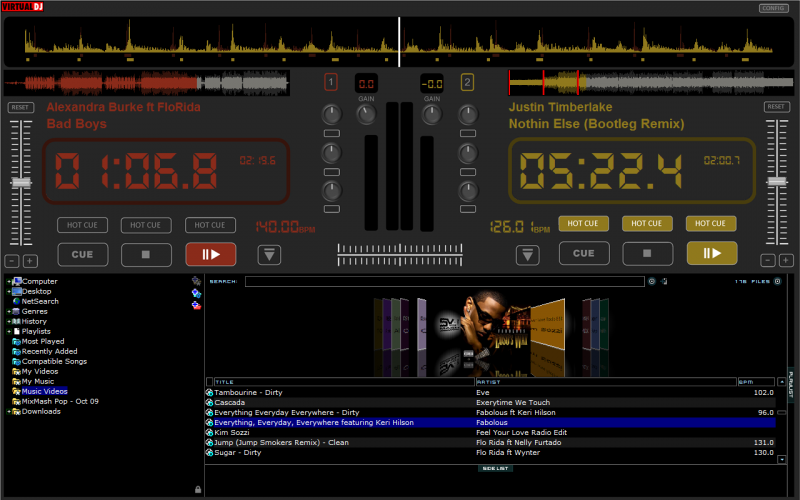800x500 pixels.
Task: Turn the deck 2 GAIN knob
Action: tap(432, 115)
